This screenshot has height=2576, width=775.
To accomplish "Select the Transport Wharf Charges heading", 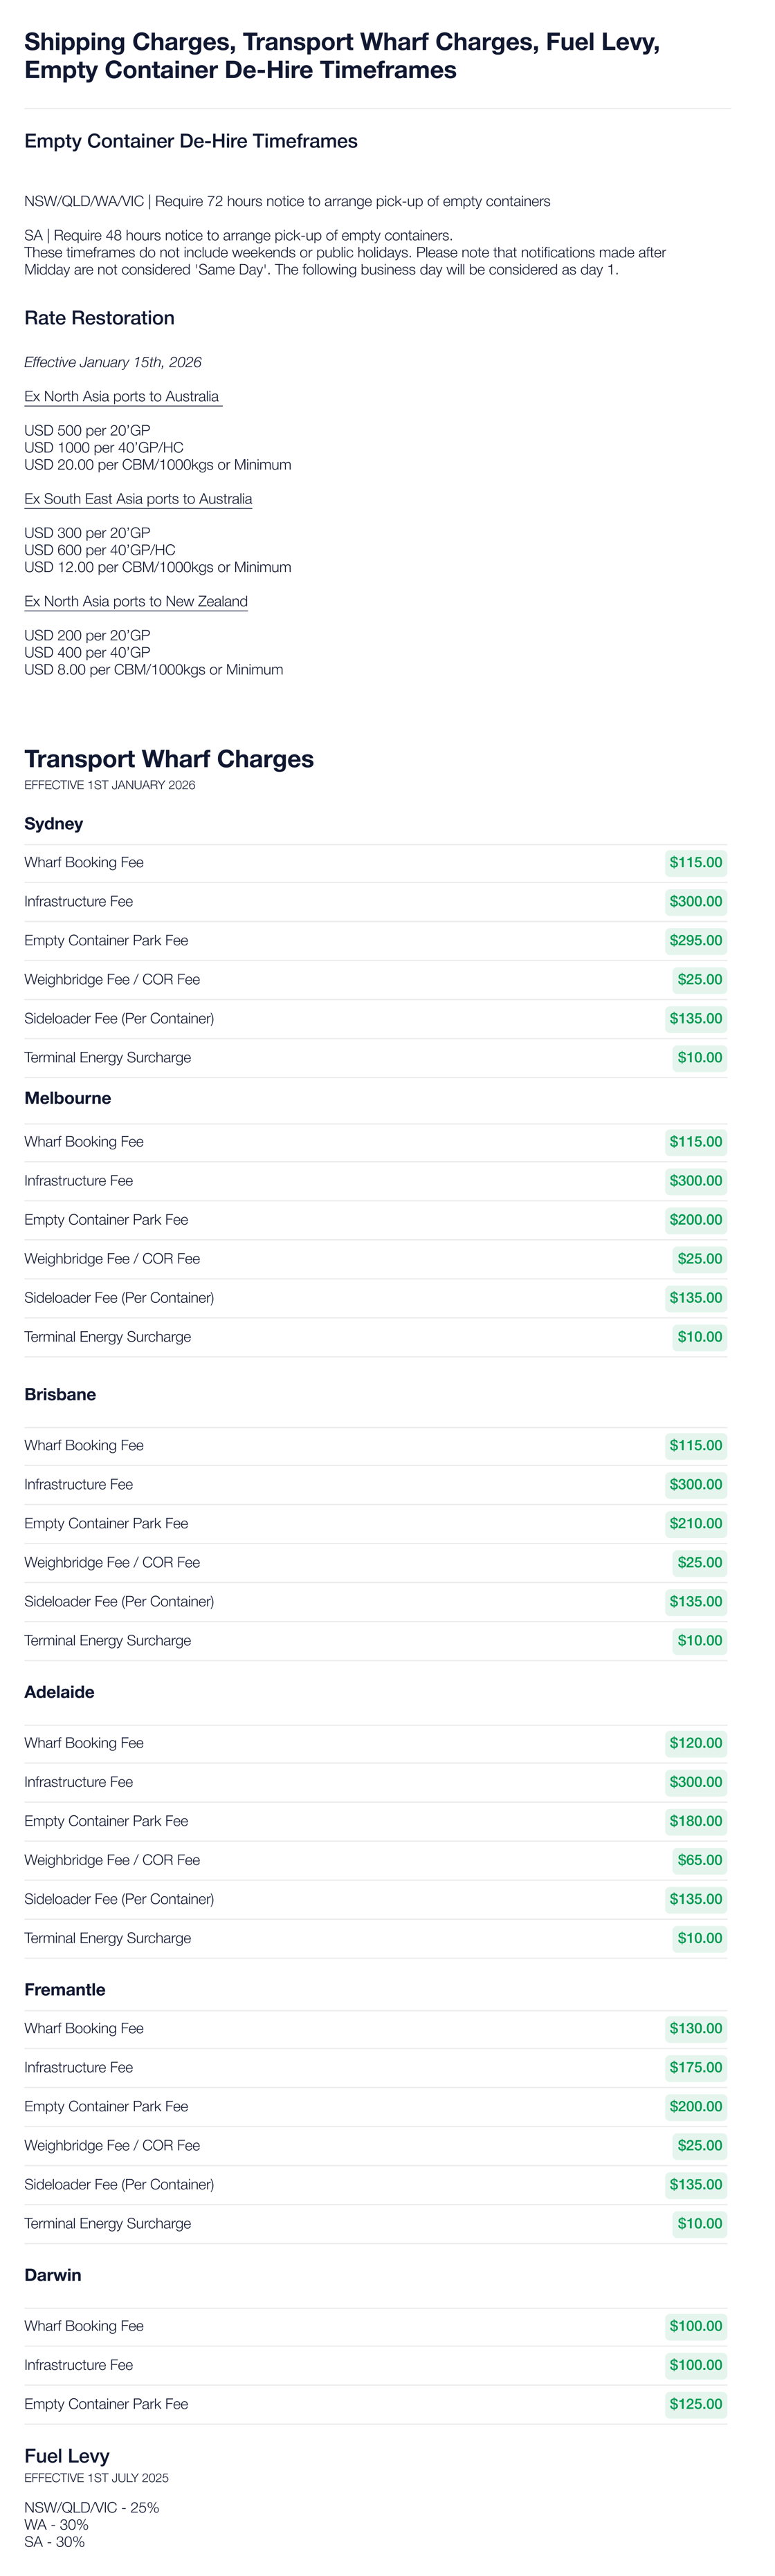I will [x=169, y=759].
